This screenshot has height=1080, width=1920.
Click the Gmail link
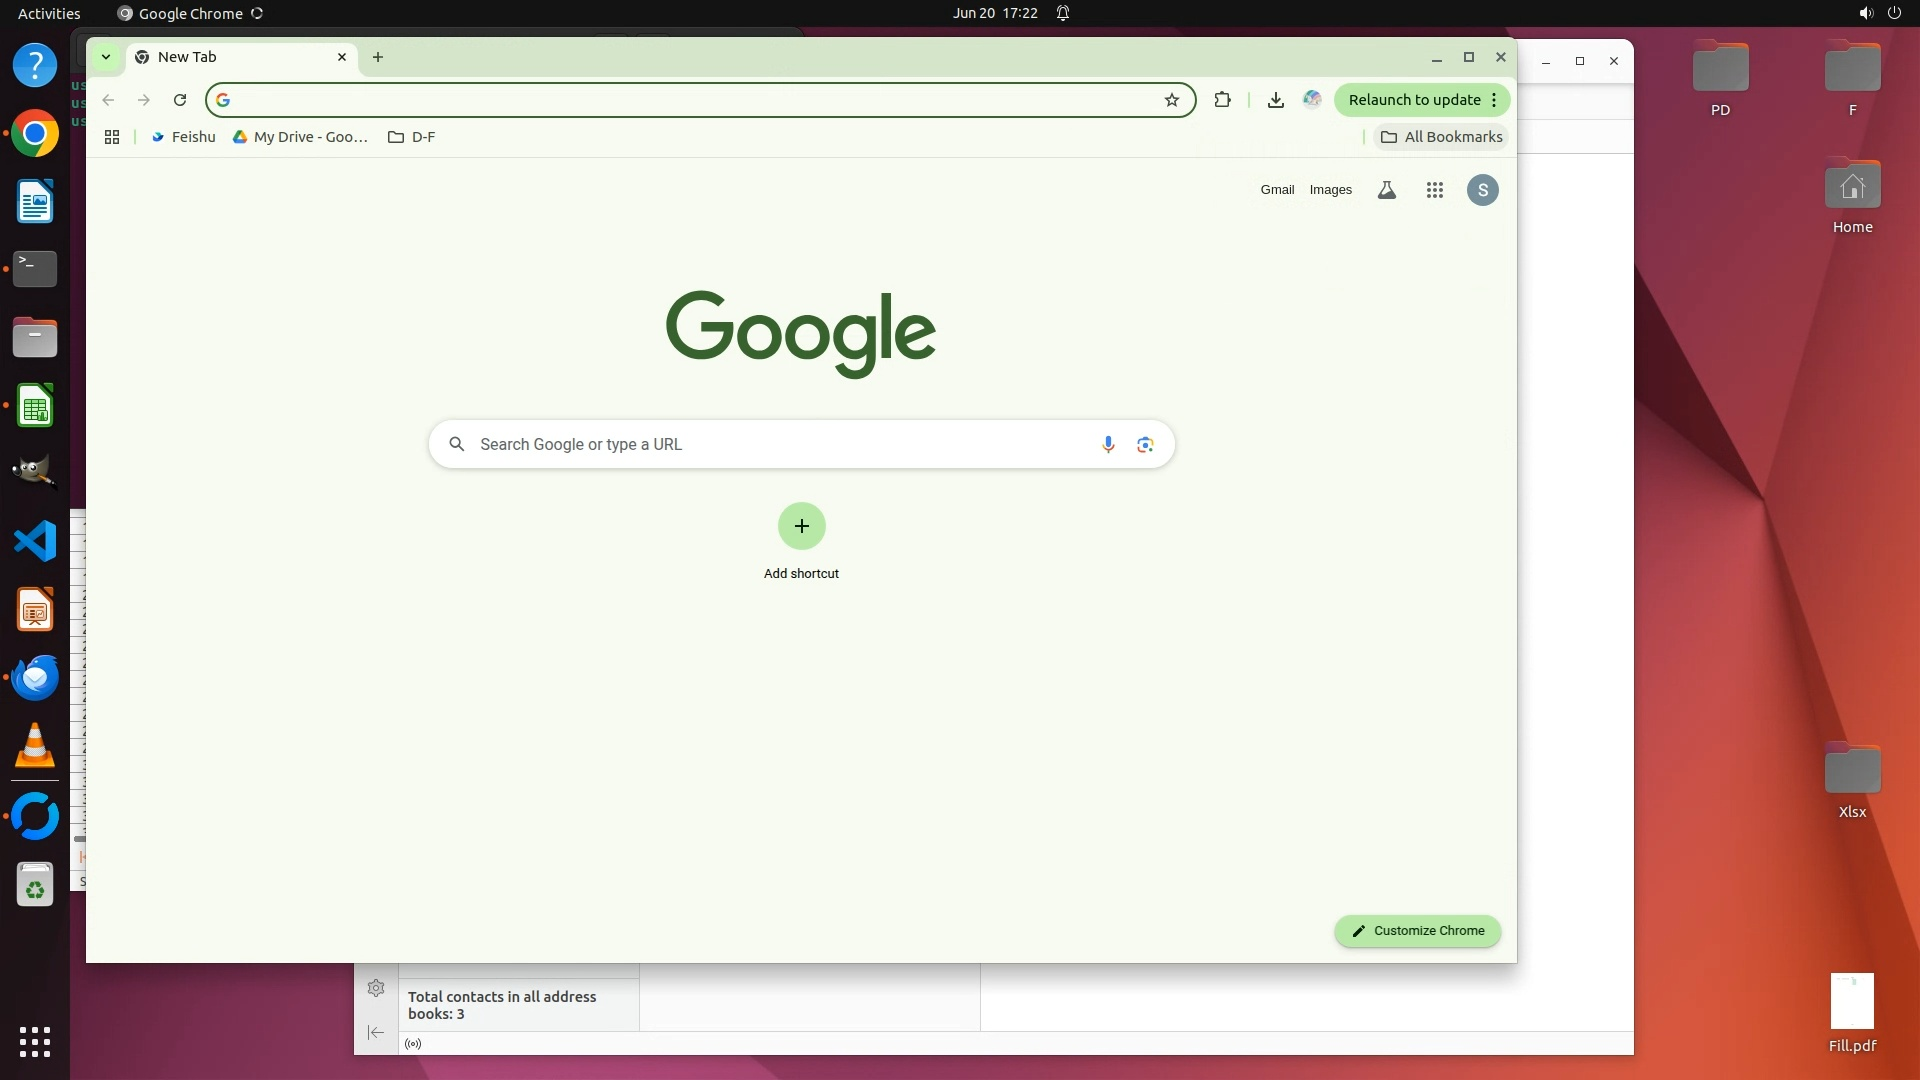pos(1277,190)
